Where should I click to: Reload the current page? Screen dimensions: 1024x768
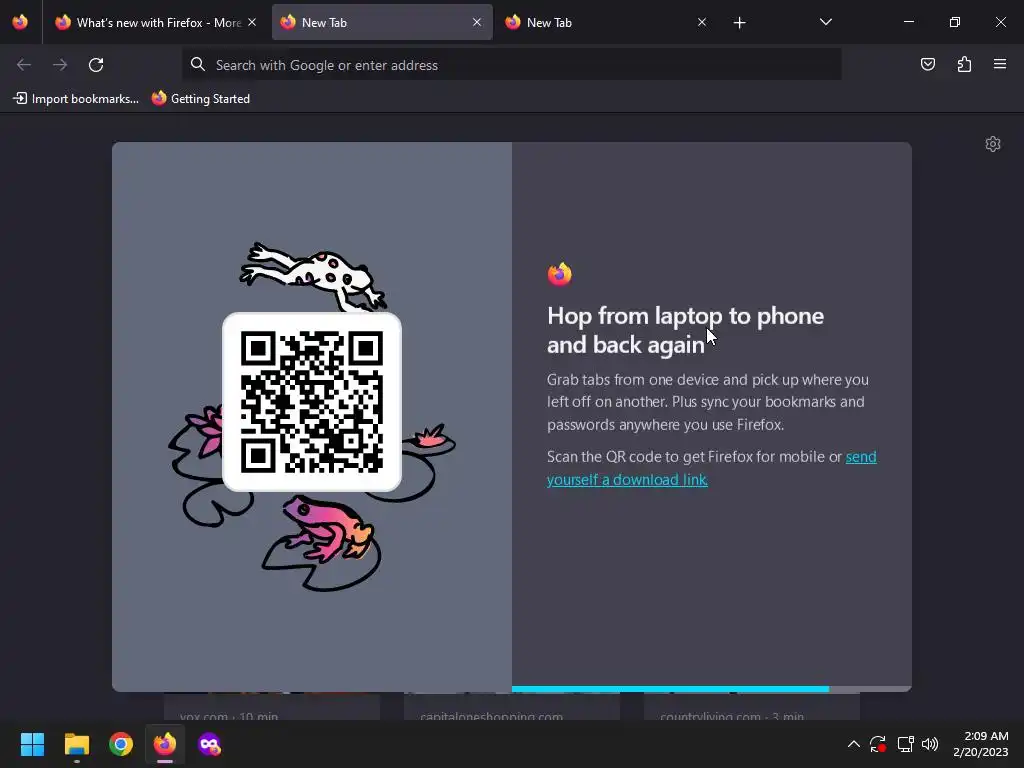[x=96, y=65]
